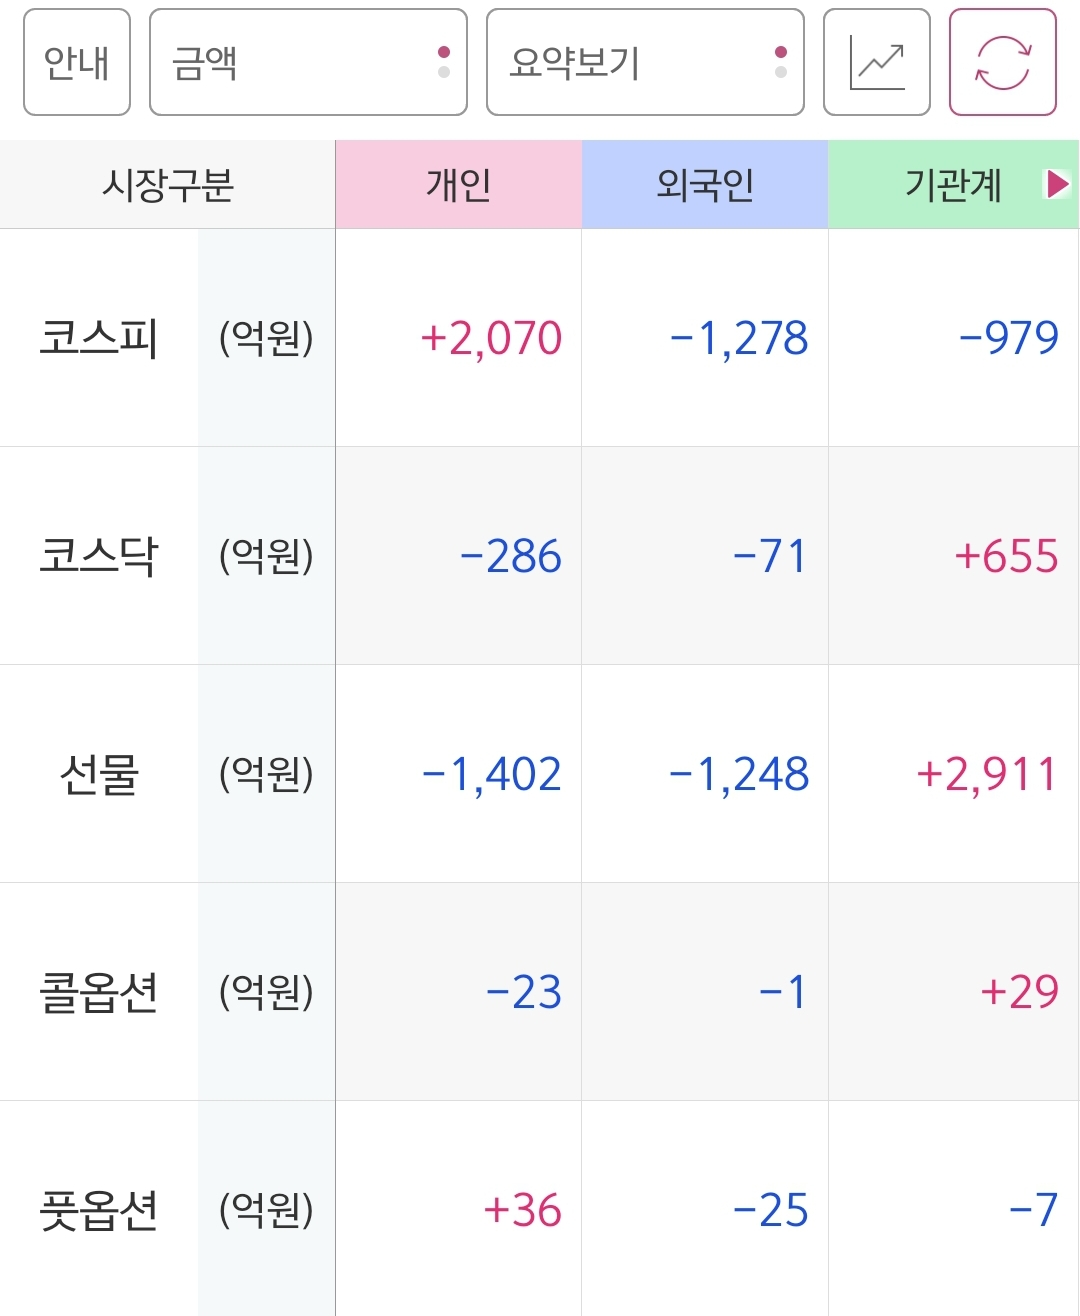1080x1316 pixels.
Task: Select the 풋옵션 row label
Action: pyautogui.click(x=99, y=1210)
